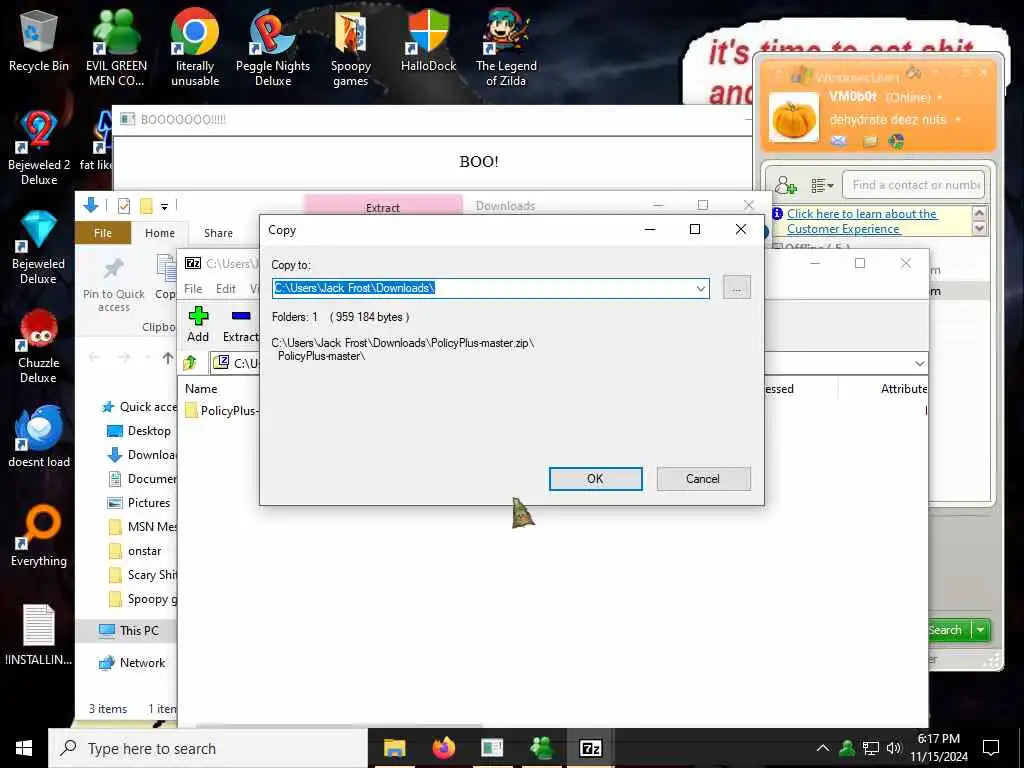The width and height of the screenshot is (1024, 768).
Task: Select Quick access in Explorer sidebar
Action: click(139, 407)
